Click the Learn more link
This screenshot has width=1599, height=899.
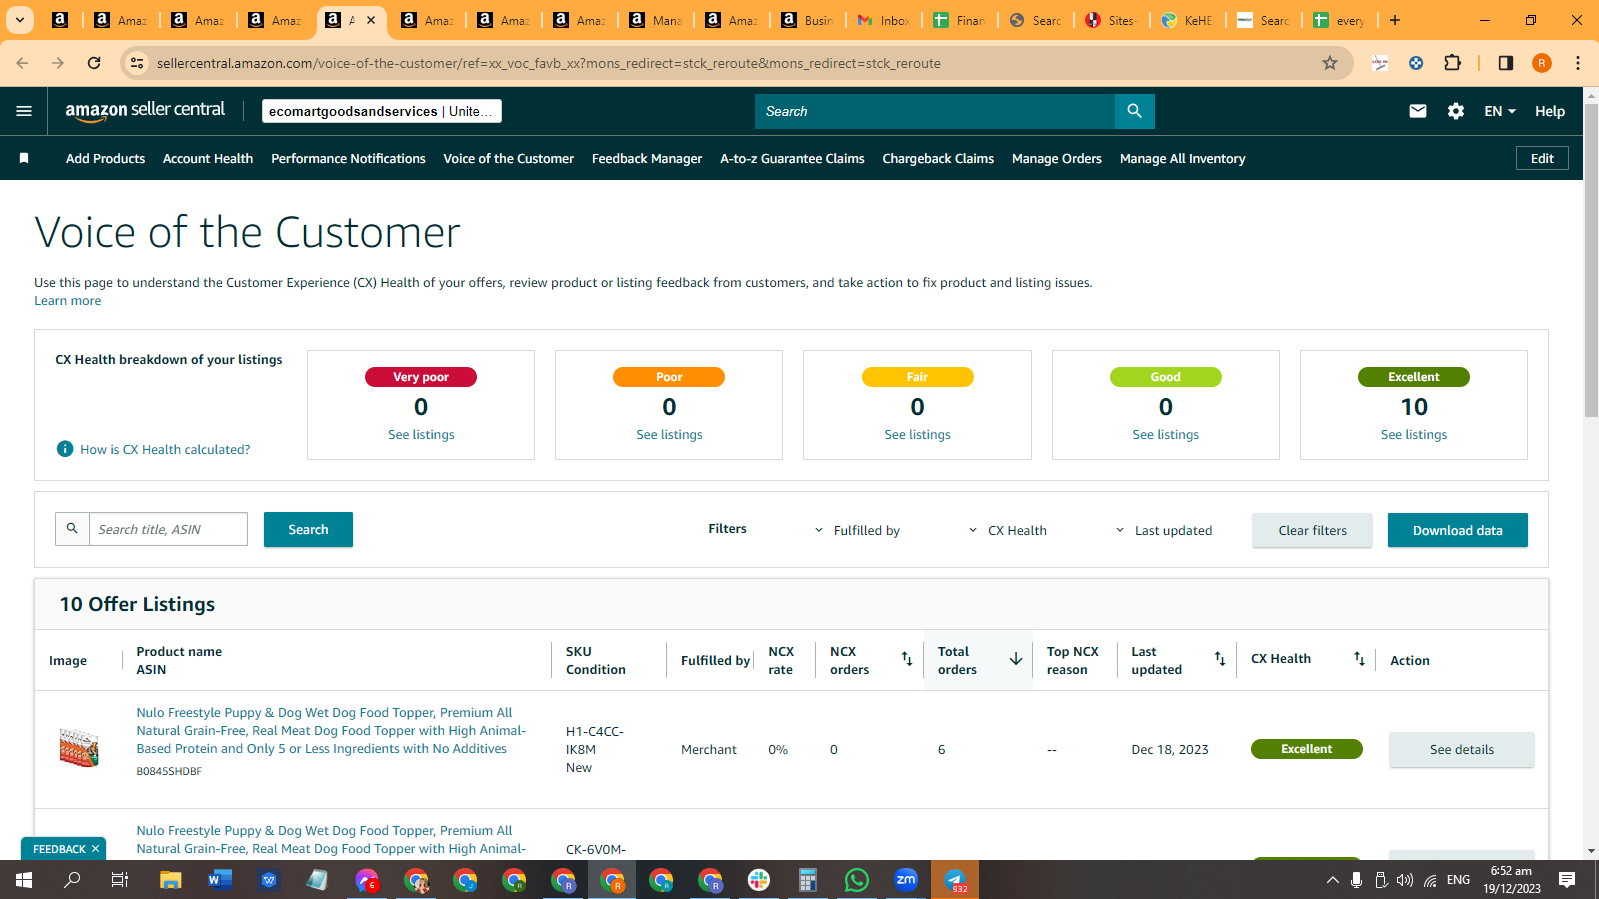[x=68, y=301]
